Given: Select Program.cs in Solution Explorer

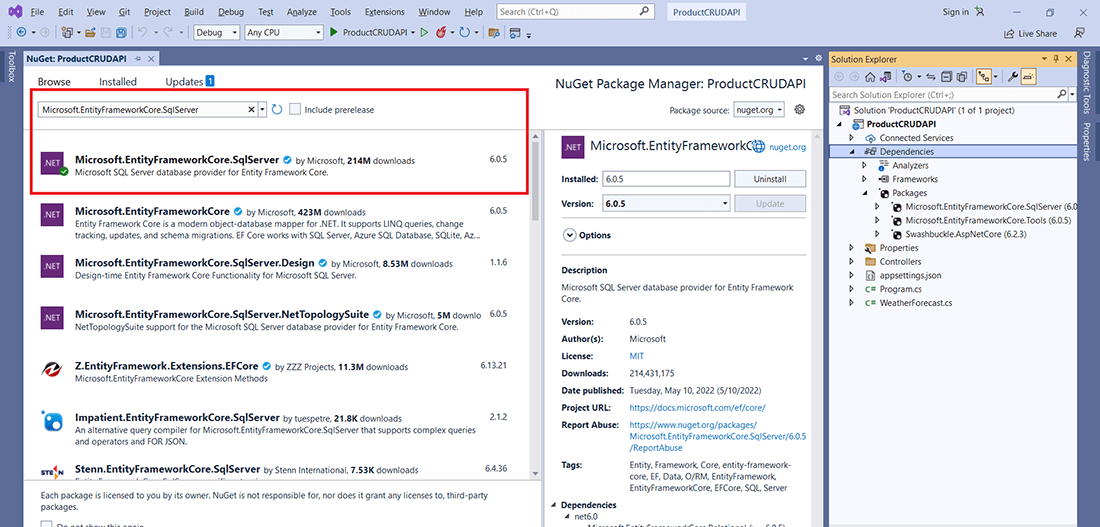Looking at the screenshot, I should click(x=901, y=289).
